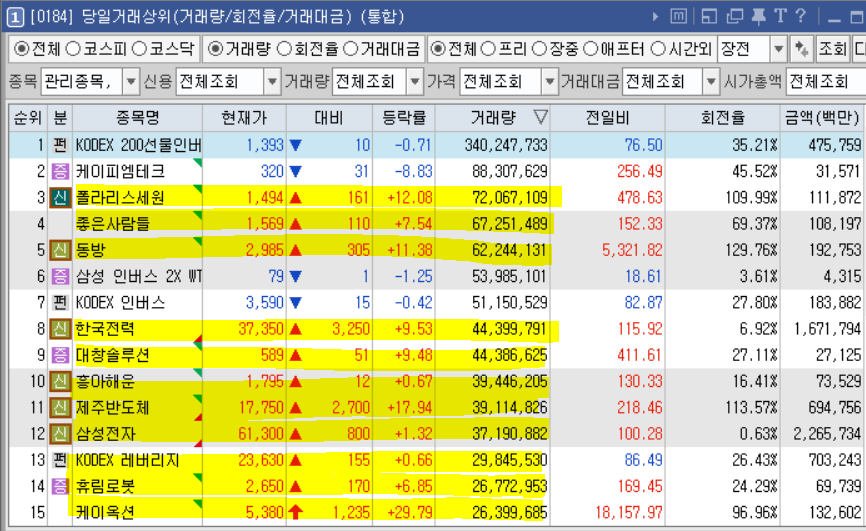The image size is (866, 531).
Task: Click the 펀 badge on KODEX 인버스 row
Action: (x=60, y=303)
